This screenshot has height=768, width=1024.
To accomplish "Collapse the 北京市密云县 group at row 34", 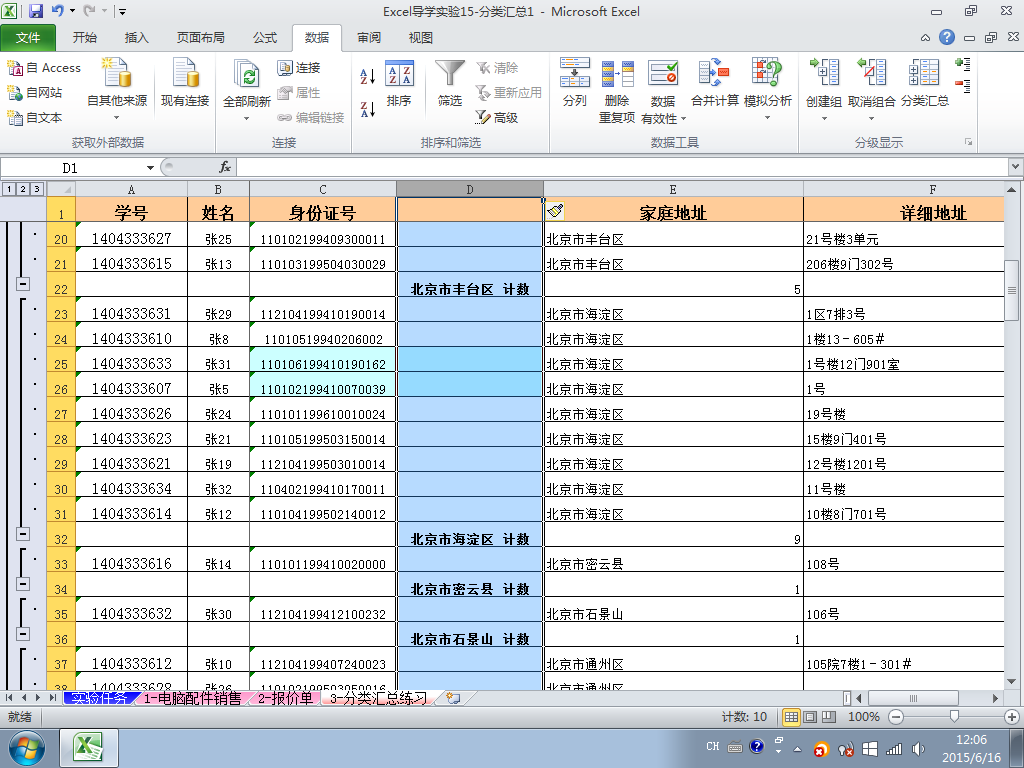I will [23, 584].
